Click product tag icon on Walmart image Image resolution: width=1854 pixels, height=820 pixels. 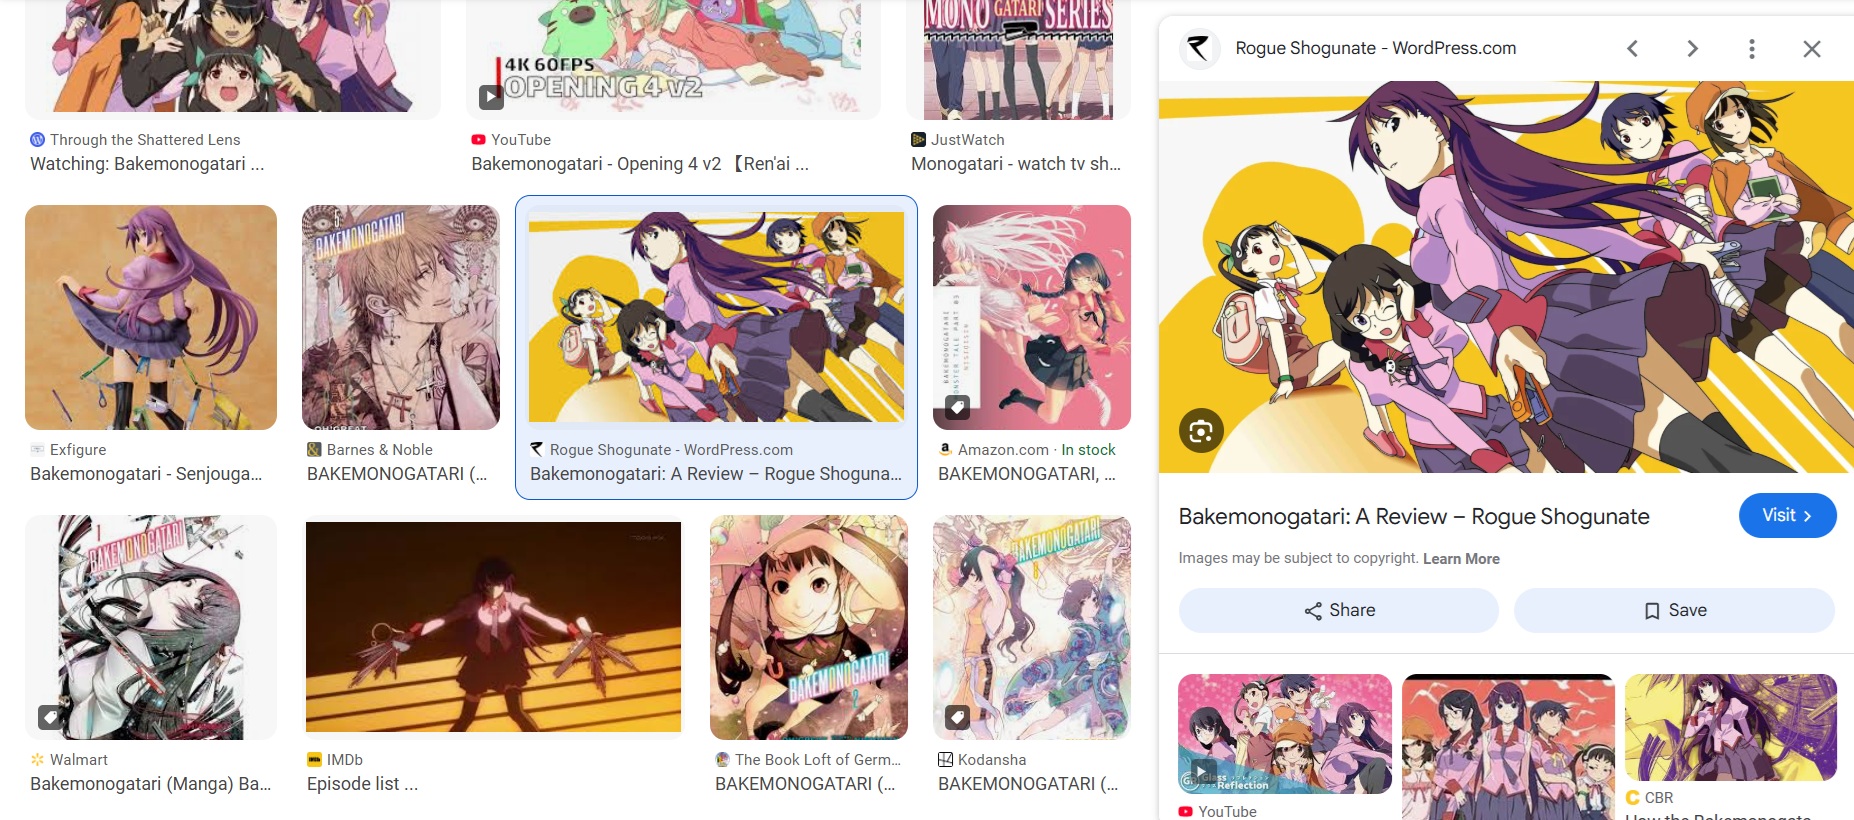click(x=50, y=717)
